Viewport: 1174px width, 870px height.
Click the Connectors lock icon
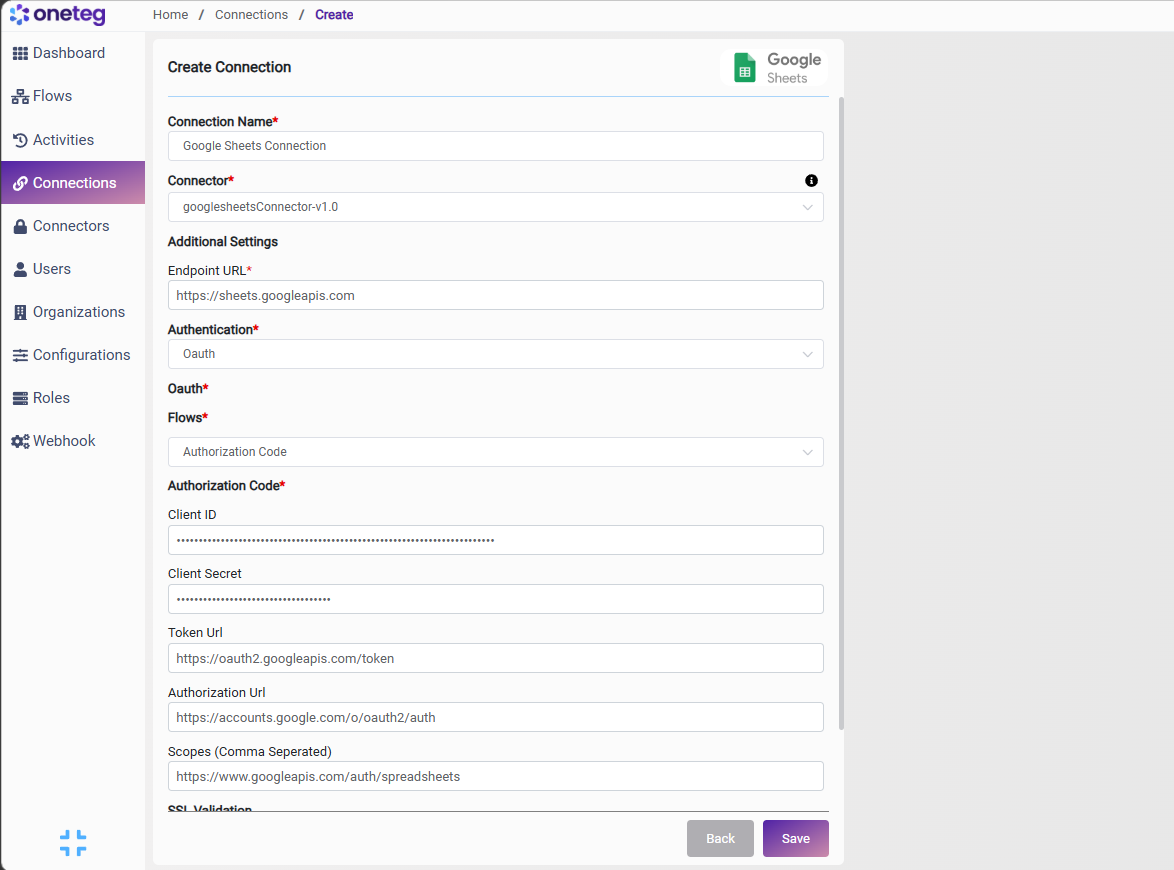20,226
